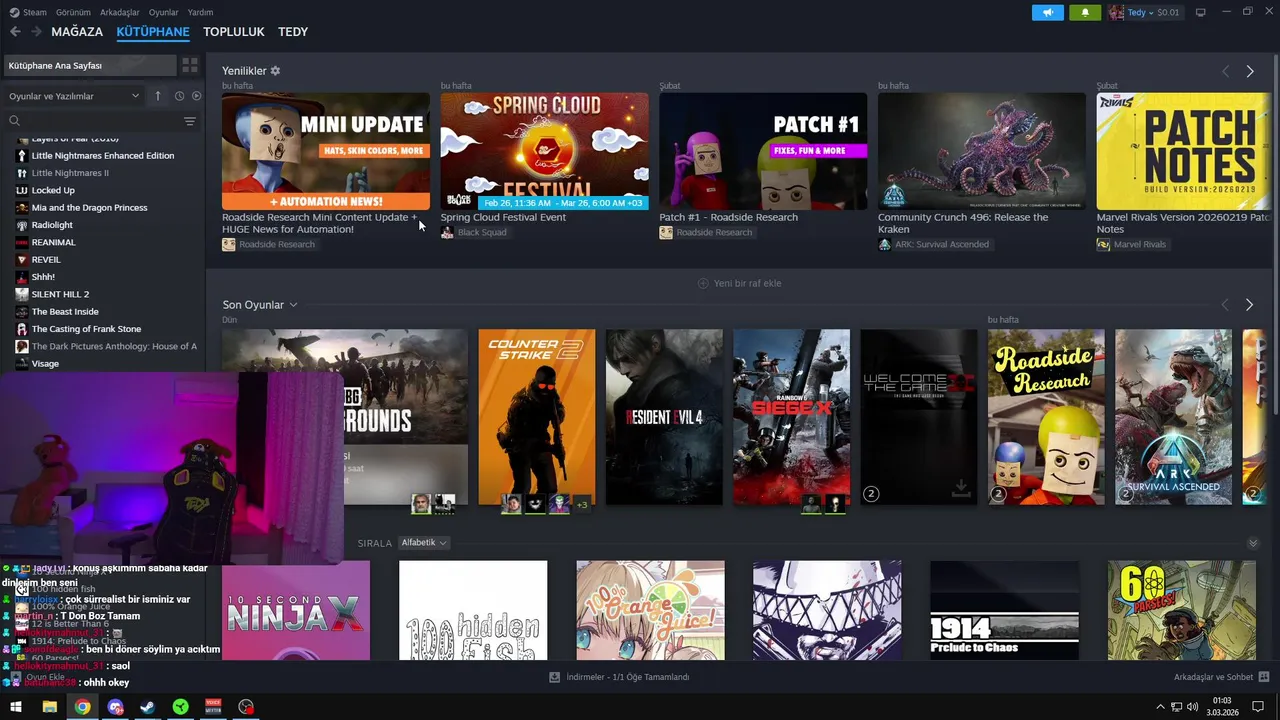The height and width of the screenshot is (720, 1280).
Task: Open Counter-Strike 2 cover in recent games
Action: [x=536, y=417]
